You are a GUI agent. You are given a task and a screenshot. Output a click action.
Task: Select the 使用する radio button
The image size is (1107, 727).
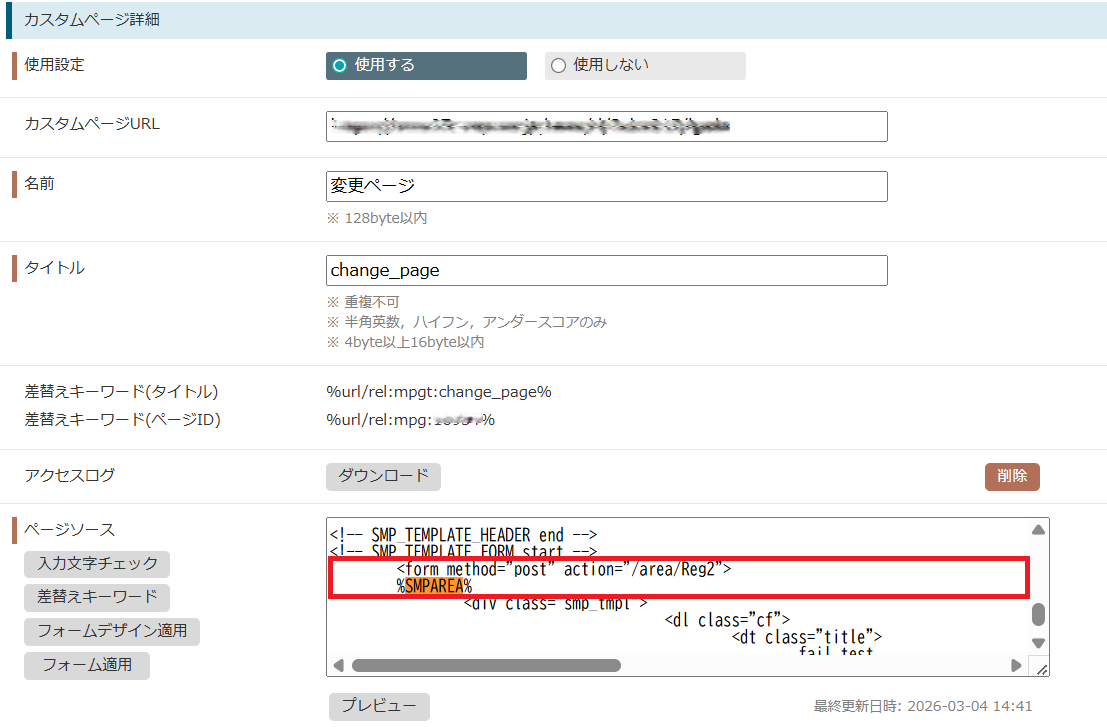[340, 66]
